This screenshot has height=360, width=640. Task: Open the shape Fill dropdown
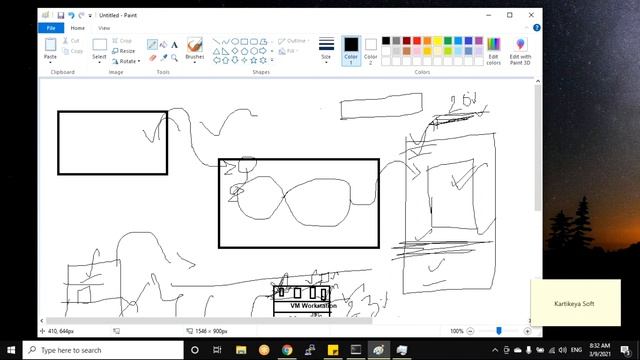pos(288,51)
